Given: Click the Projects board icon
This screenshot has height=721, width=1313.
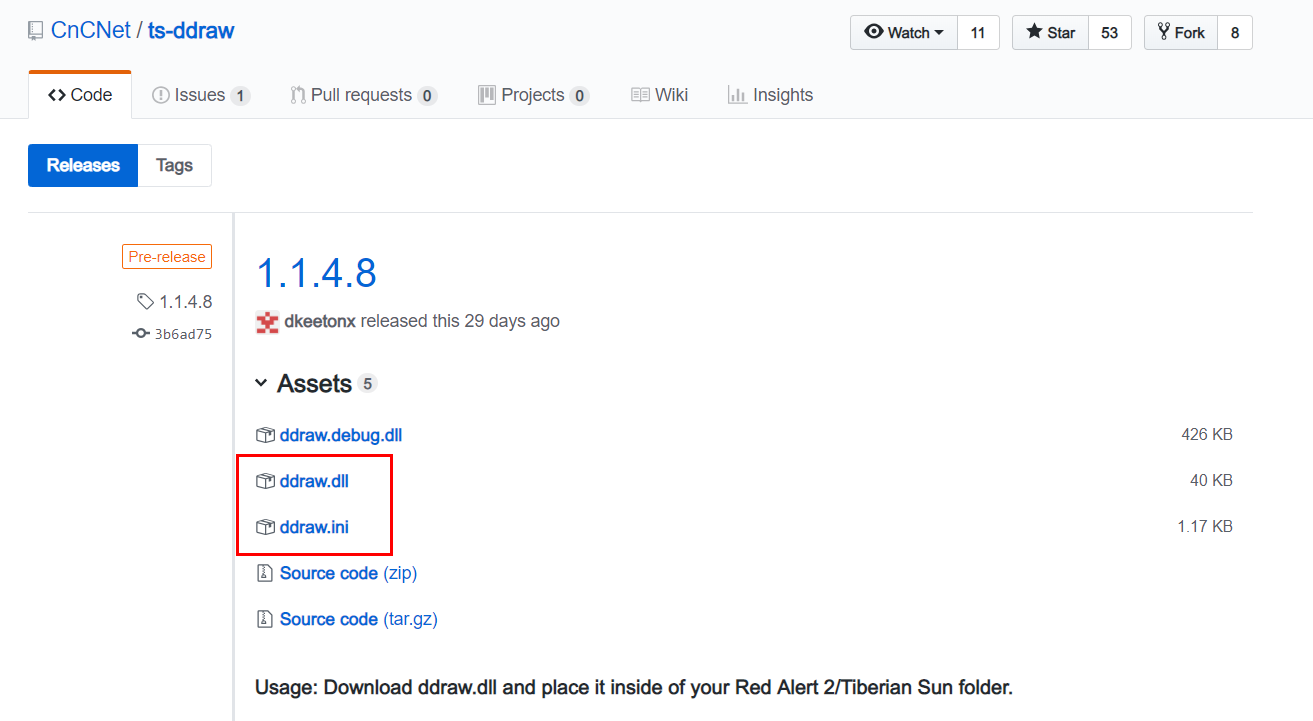Looking at the screenshot, I should pos(487,95).
